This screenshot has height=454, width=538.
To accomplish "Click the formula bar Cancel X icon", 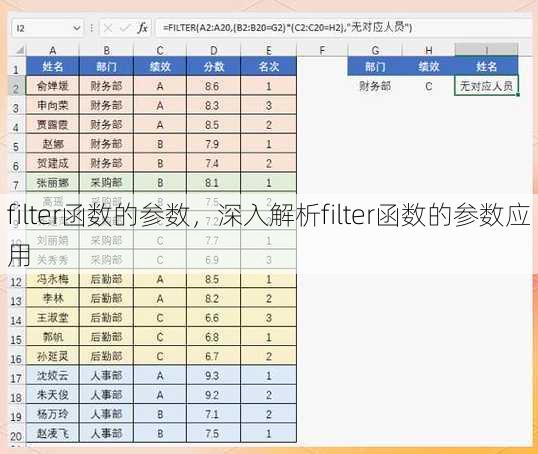I will 108,28.
